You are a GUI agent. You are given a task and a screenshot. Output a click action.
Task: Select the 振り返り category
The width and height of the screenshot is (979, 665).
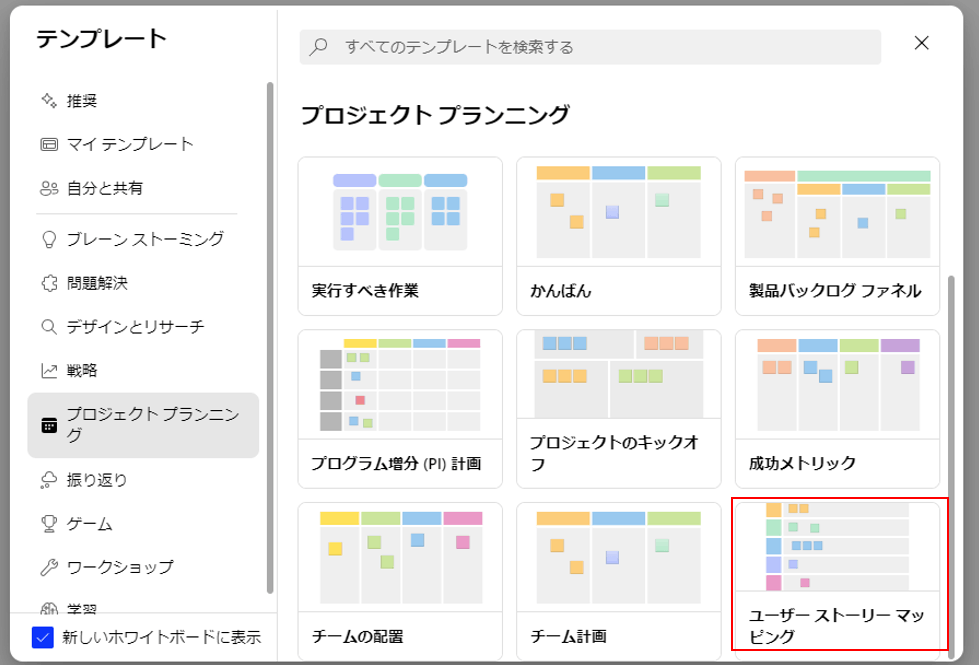[143, 480]
